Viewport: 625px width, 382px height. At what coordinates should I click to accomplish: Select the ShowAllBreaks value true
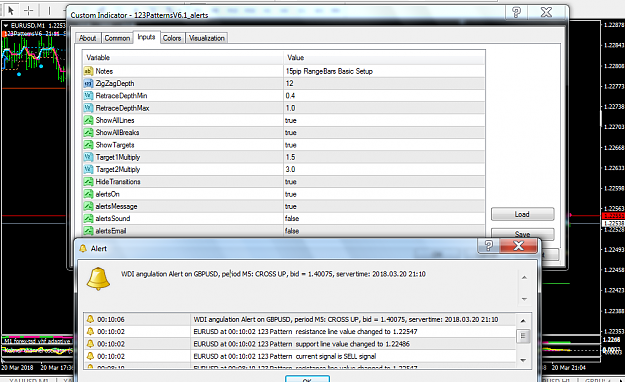tap(291, 133)
